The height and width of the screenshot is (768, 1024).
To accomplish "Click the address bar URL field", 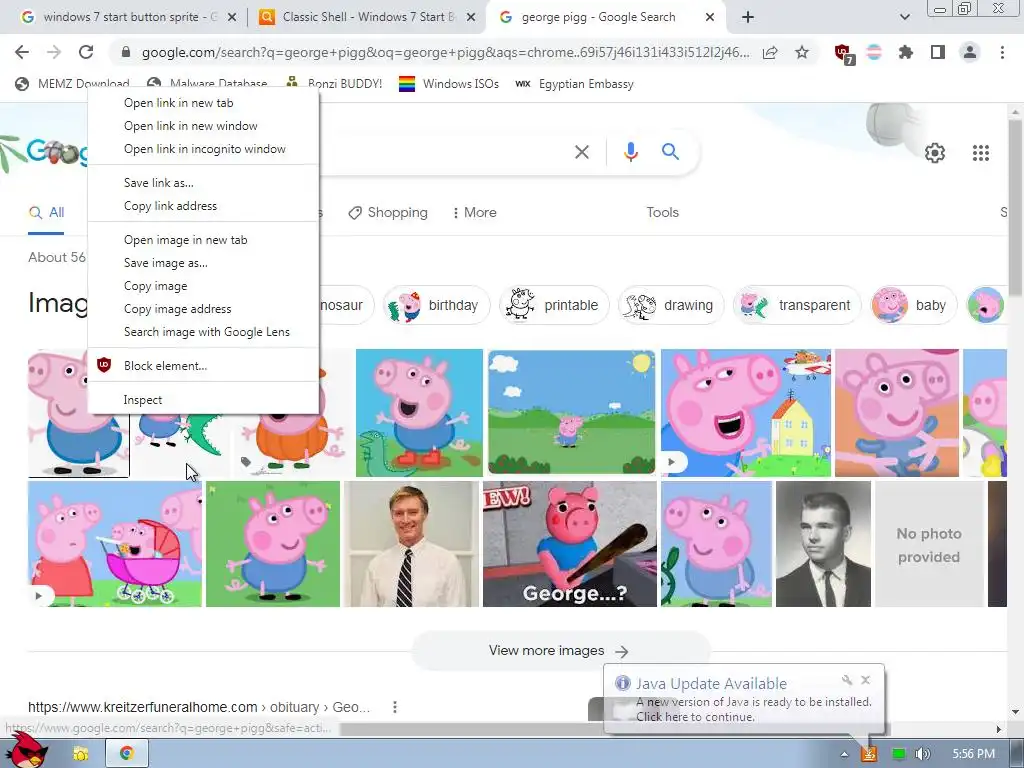I will [445, 52].
